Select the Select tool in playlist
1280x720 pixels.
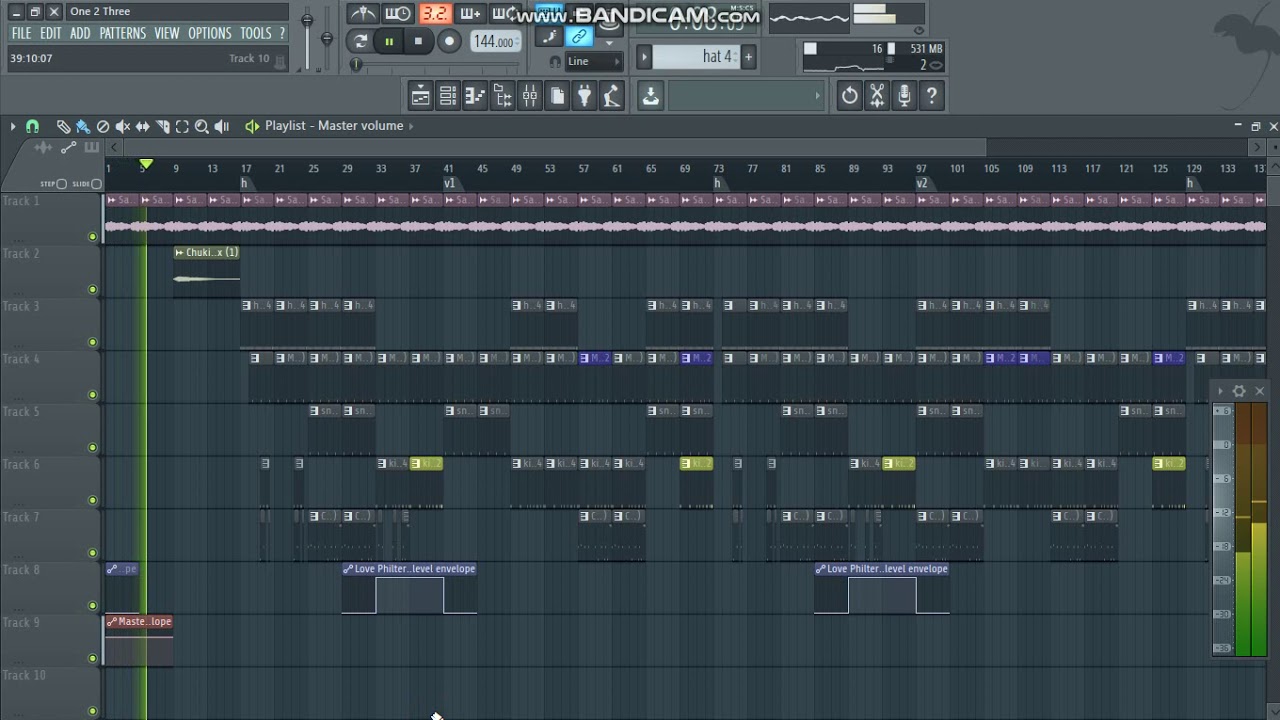pyautogui.click(x=182, y=126)
